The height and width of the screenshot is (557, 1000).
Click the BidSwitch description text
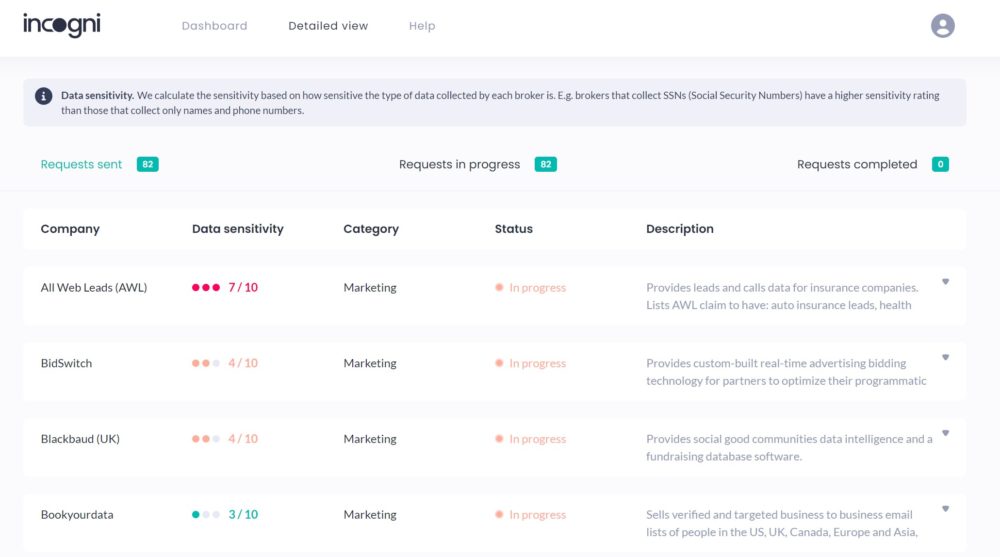coord(786,372)
